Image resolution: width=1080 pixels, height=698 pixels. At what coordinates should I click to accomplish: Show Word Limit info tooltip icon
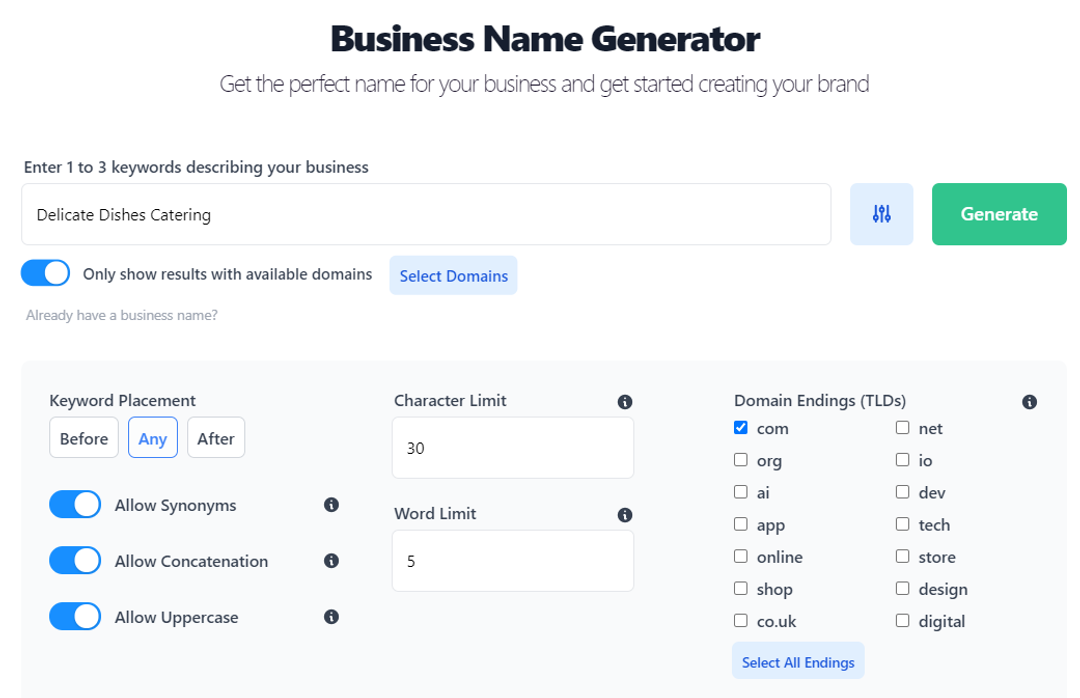625,515
